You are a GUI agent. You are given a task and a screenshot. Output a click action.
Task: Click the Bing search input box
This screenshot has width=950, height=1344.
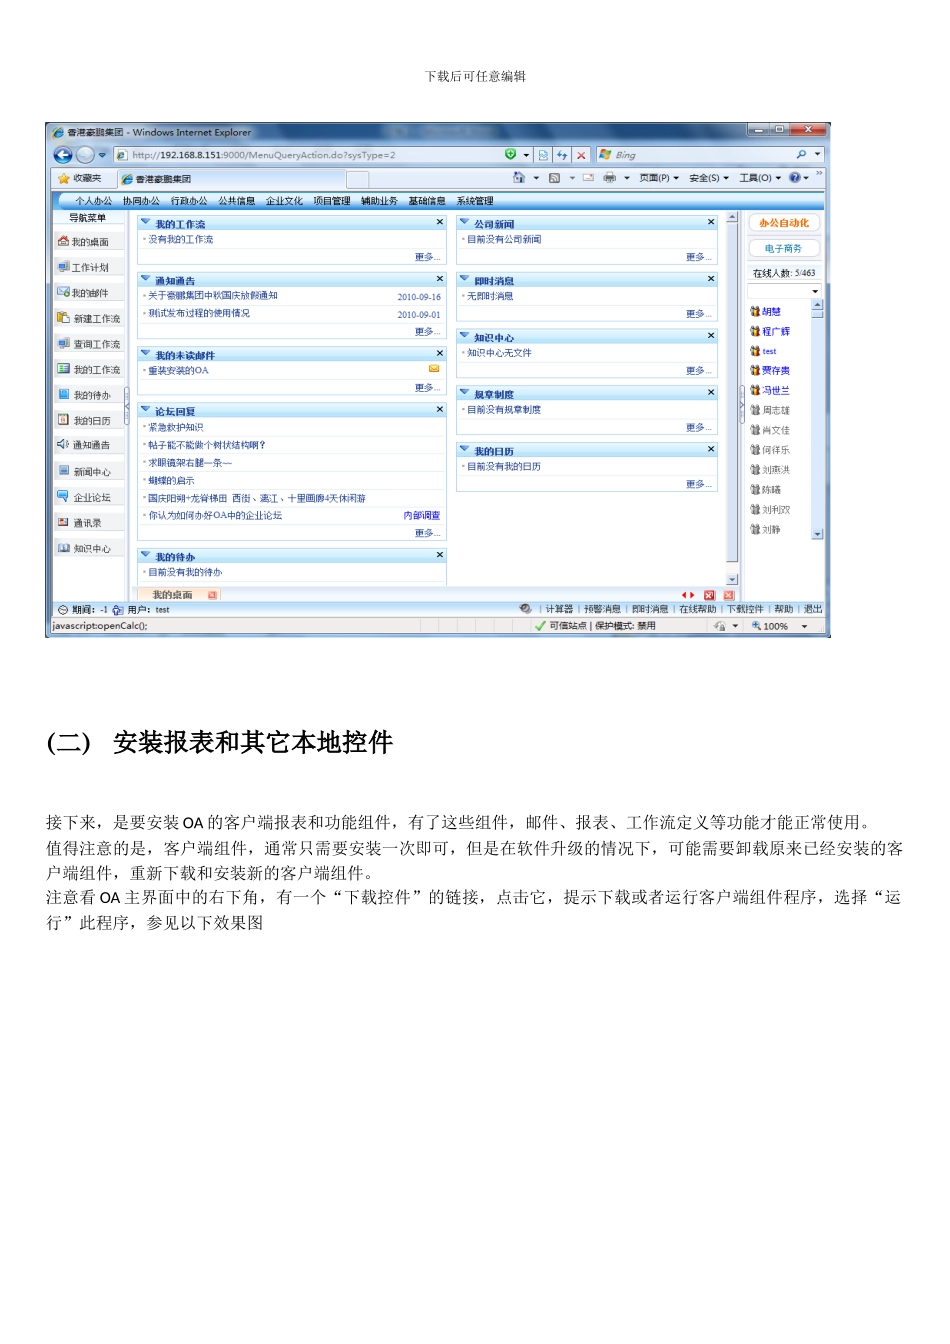695,155
